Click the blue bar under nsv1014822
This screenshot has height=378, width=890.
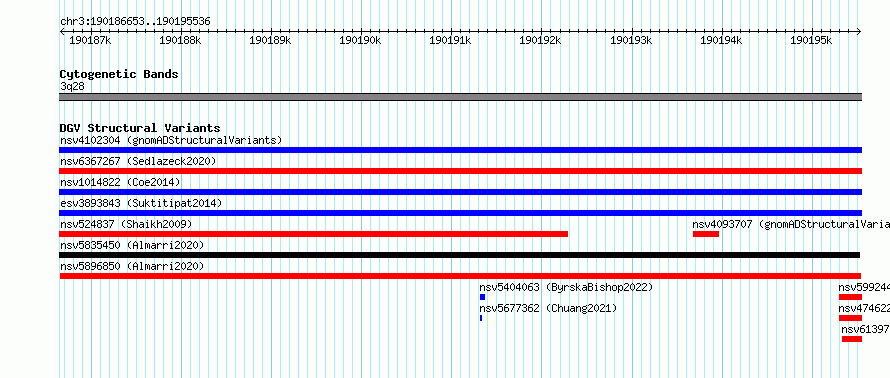460,192
